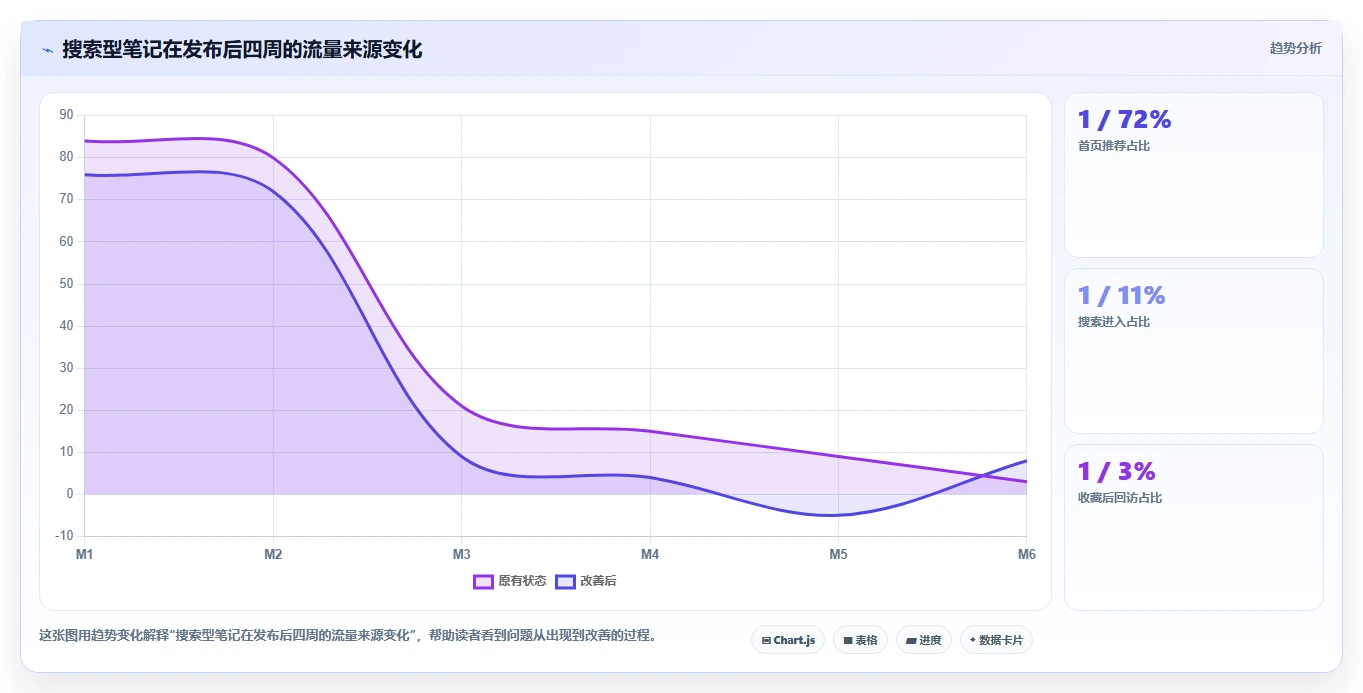The height and width of the screenshot is (693, 1363).
Task: Click the 进度 tag chip
Action: [924, 640]
